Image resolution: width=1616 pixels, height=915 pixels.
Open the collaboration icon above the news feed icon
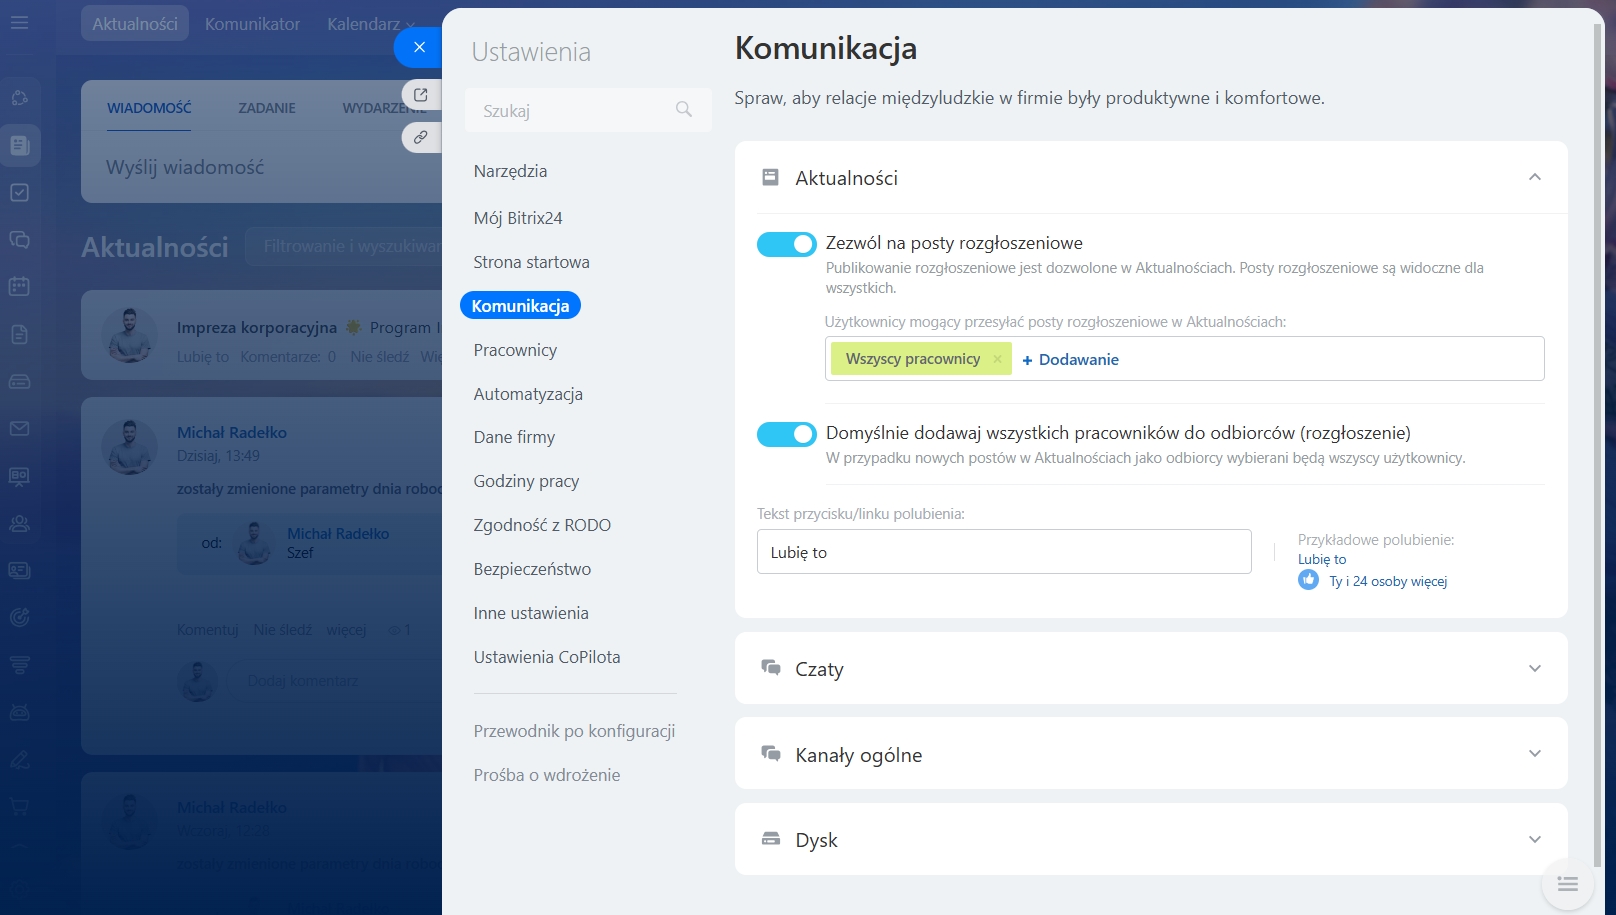pos(19,98)
